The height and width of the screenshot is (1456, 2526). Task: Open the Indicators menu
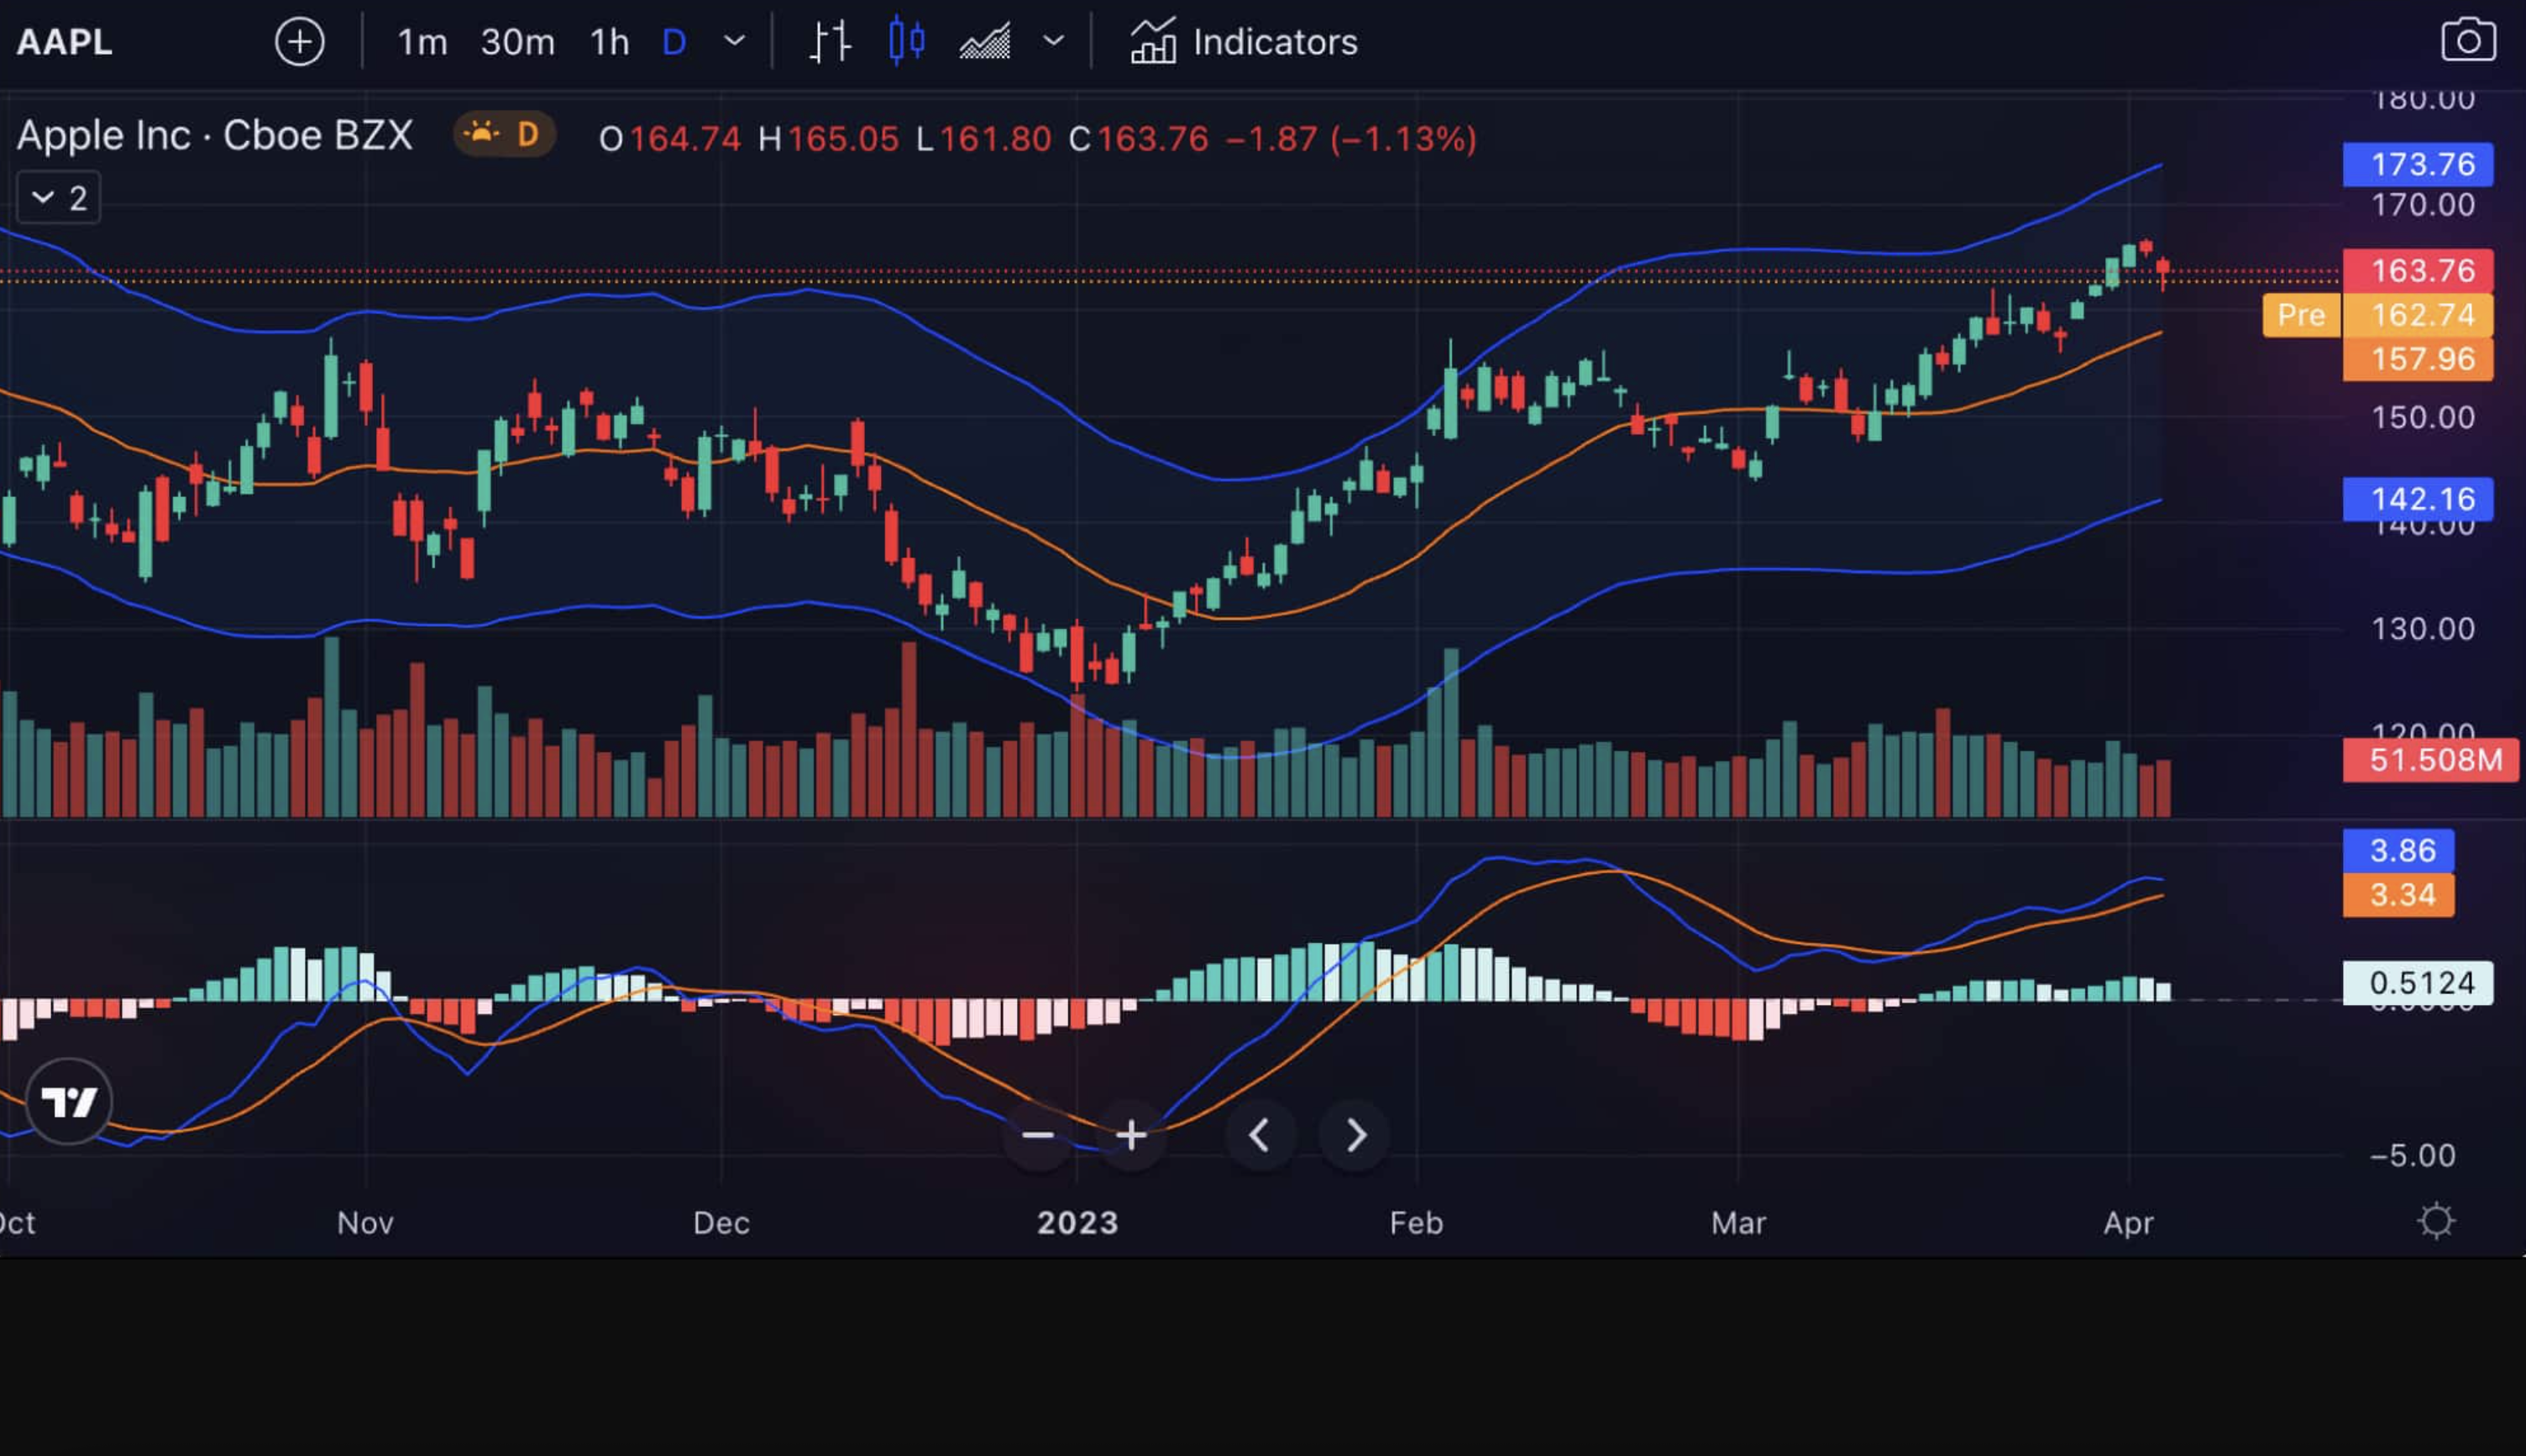[x=1244, y=42]
